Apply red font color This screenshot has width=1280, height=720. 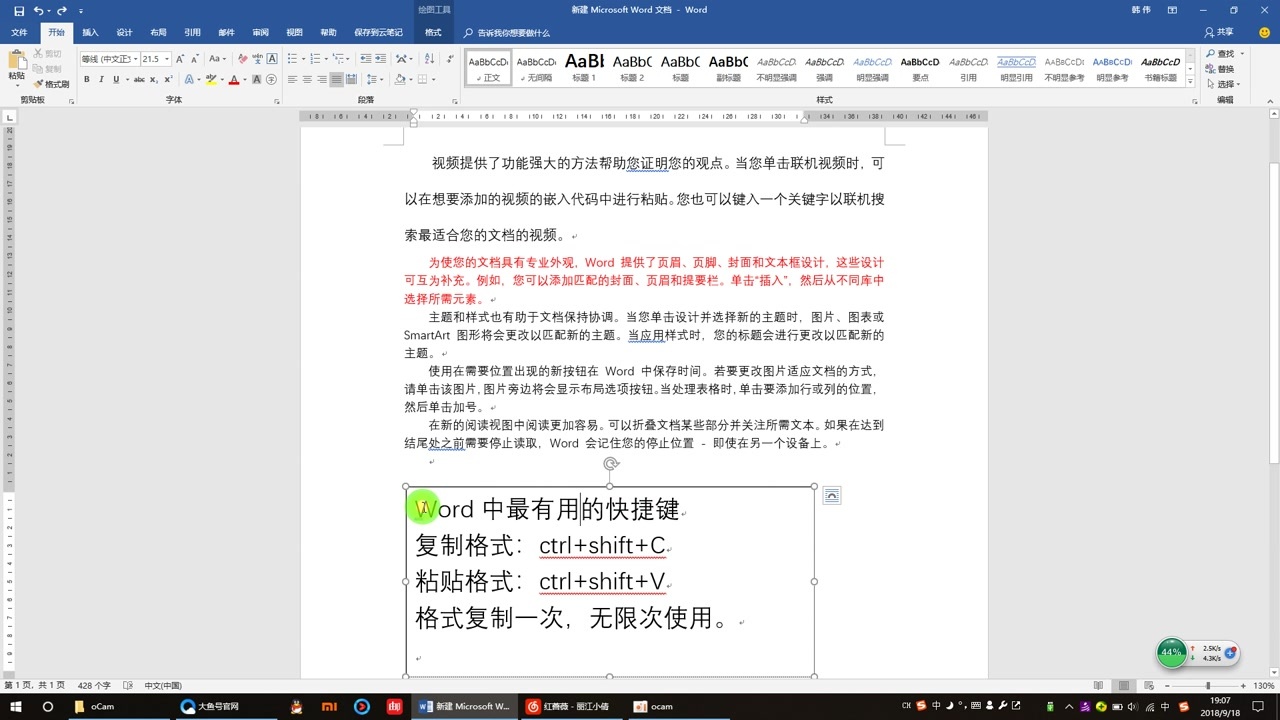(x=234, y=79)
